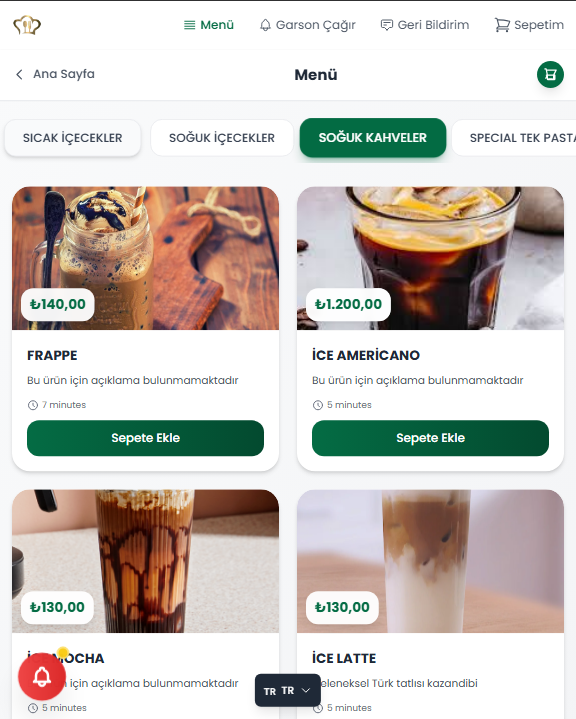Open the SPECIAL TEK PASTA category
Viewport: 576px width, 719px height.
[514, 138]
